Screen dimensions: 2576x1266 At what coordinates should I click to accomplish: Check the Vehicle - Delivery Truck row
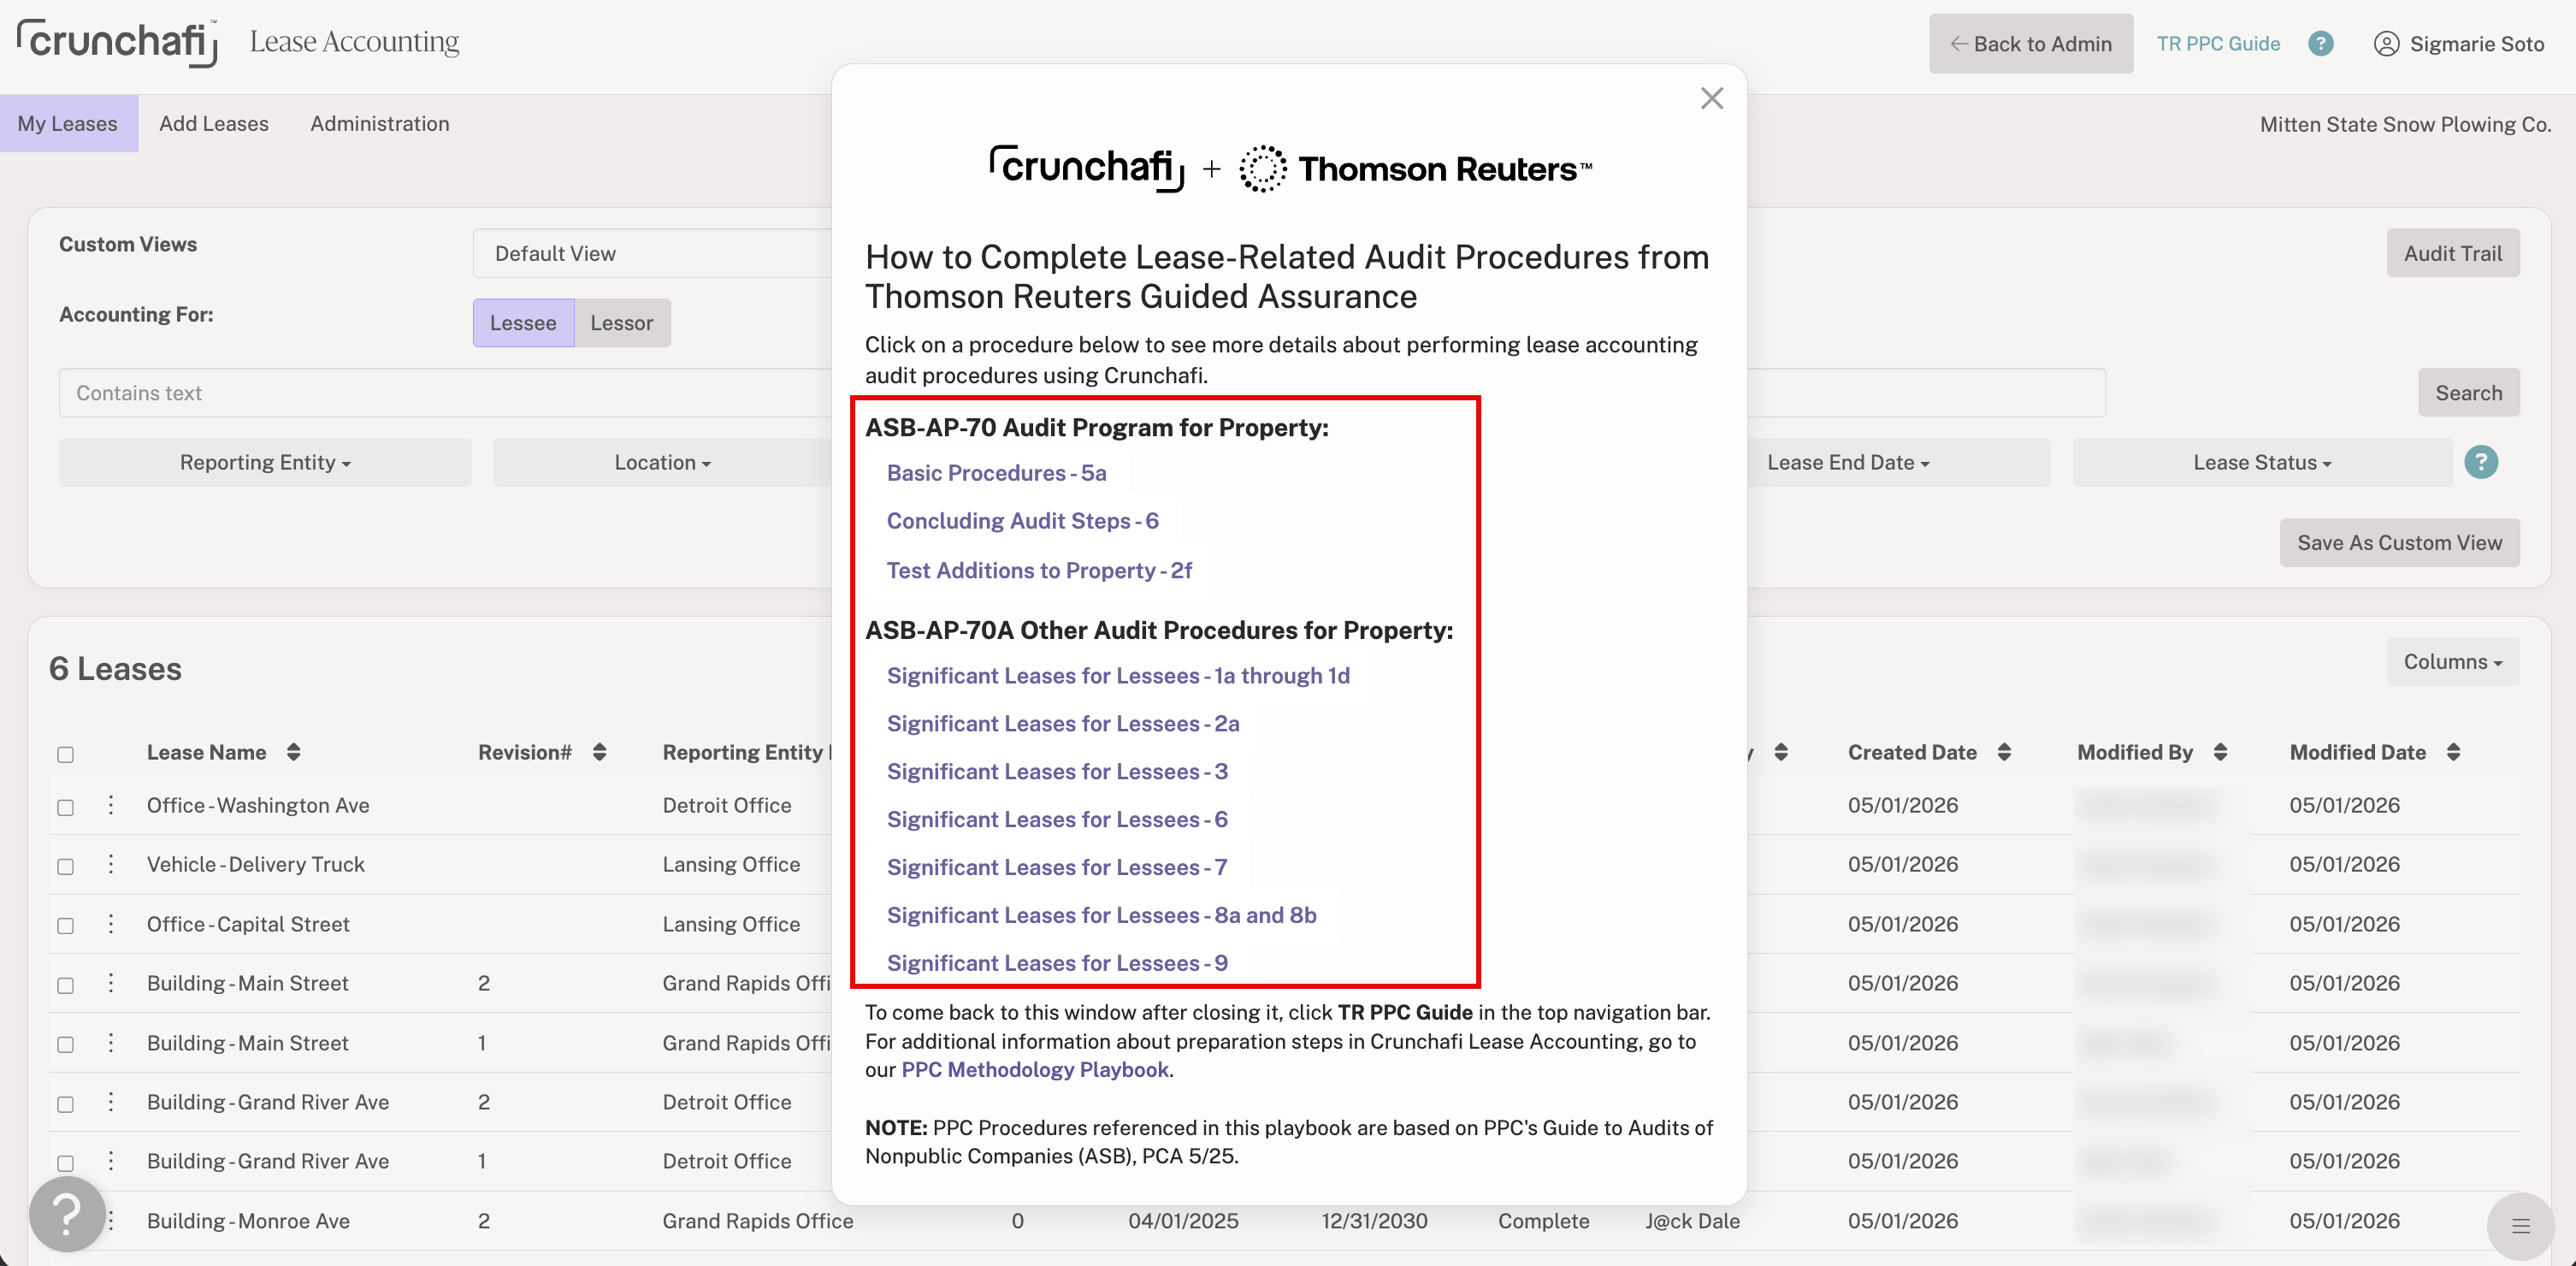point(66,866)
